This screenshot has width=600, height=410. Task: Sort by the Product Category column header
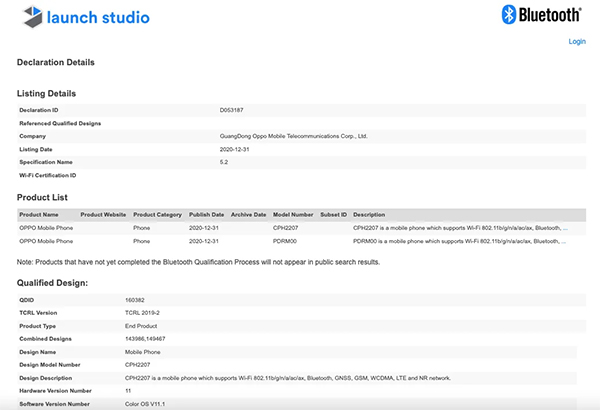(x=158, y=214)
